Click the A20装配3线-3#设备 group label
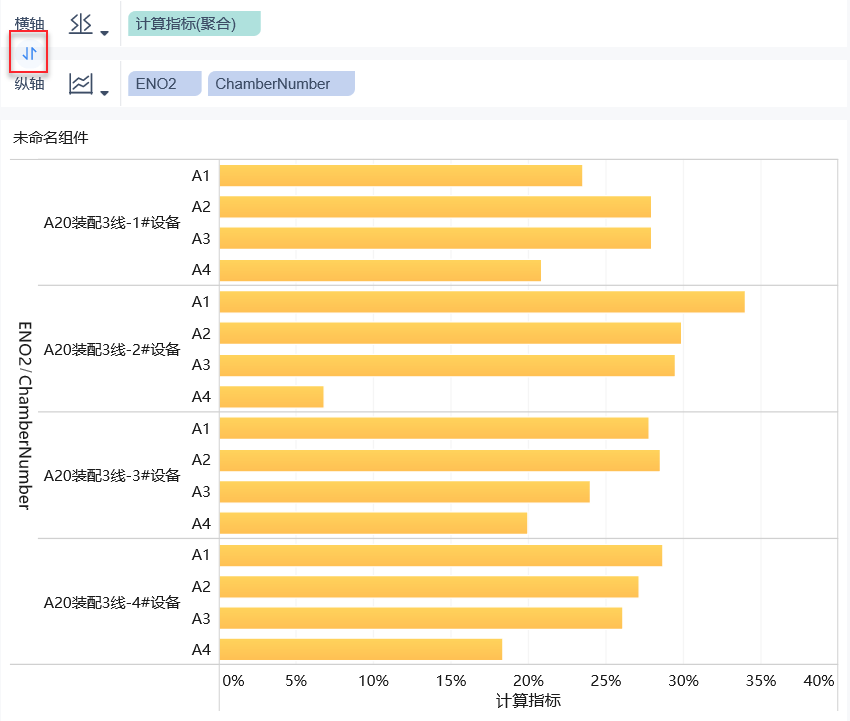This screenshot has width=850, height=721. click(x=112, y=475)
